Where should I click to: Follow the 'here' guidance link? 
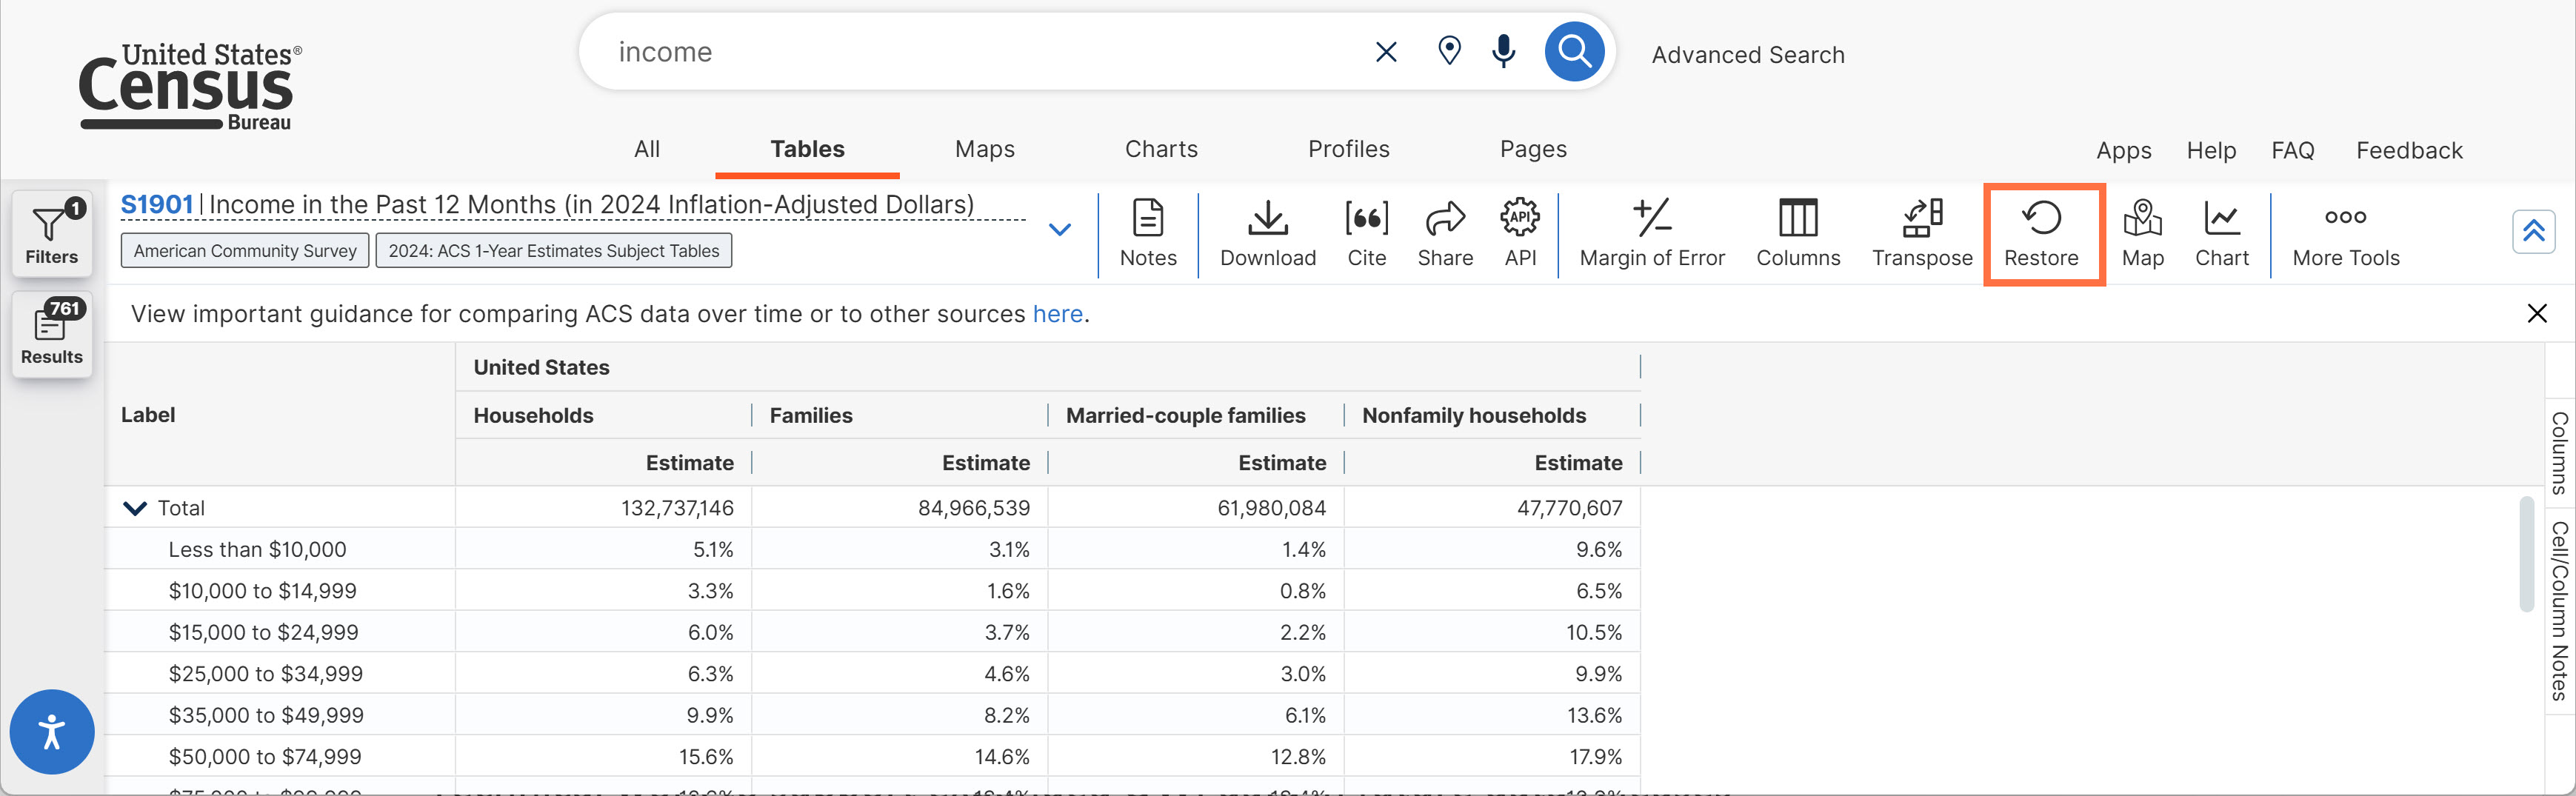tap(1057, 314)
